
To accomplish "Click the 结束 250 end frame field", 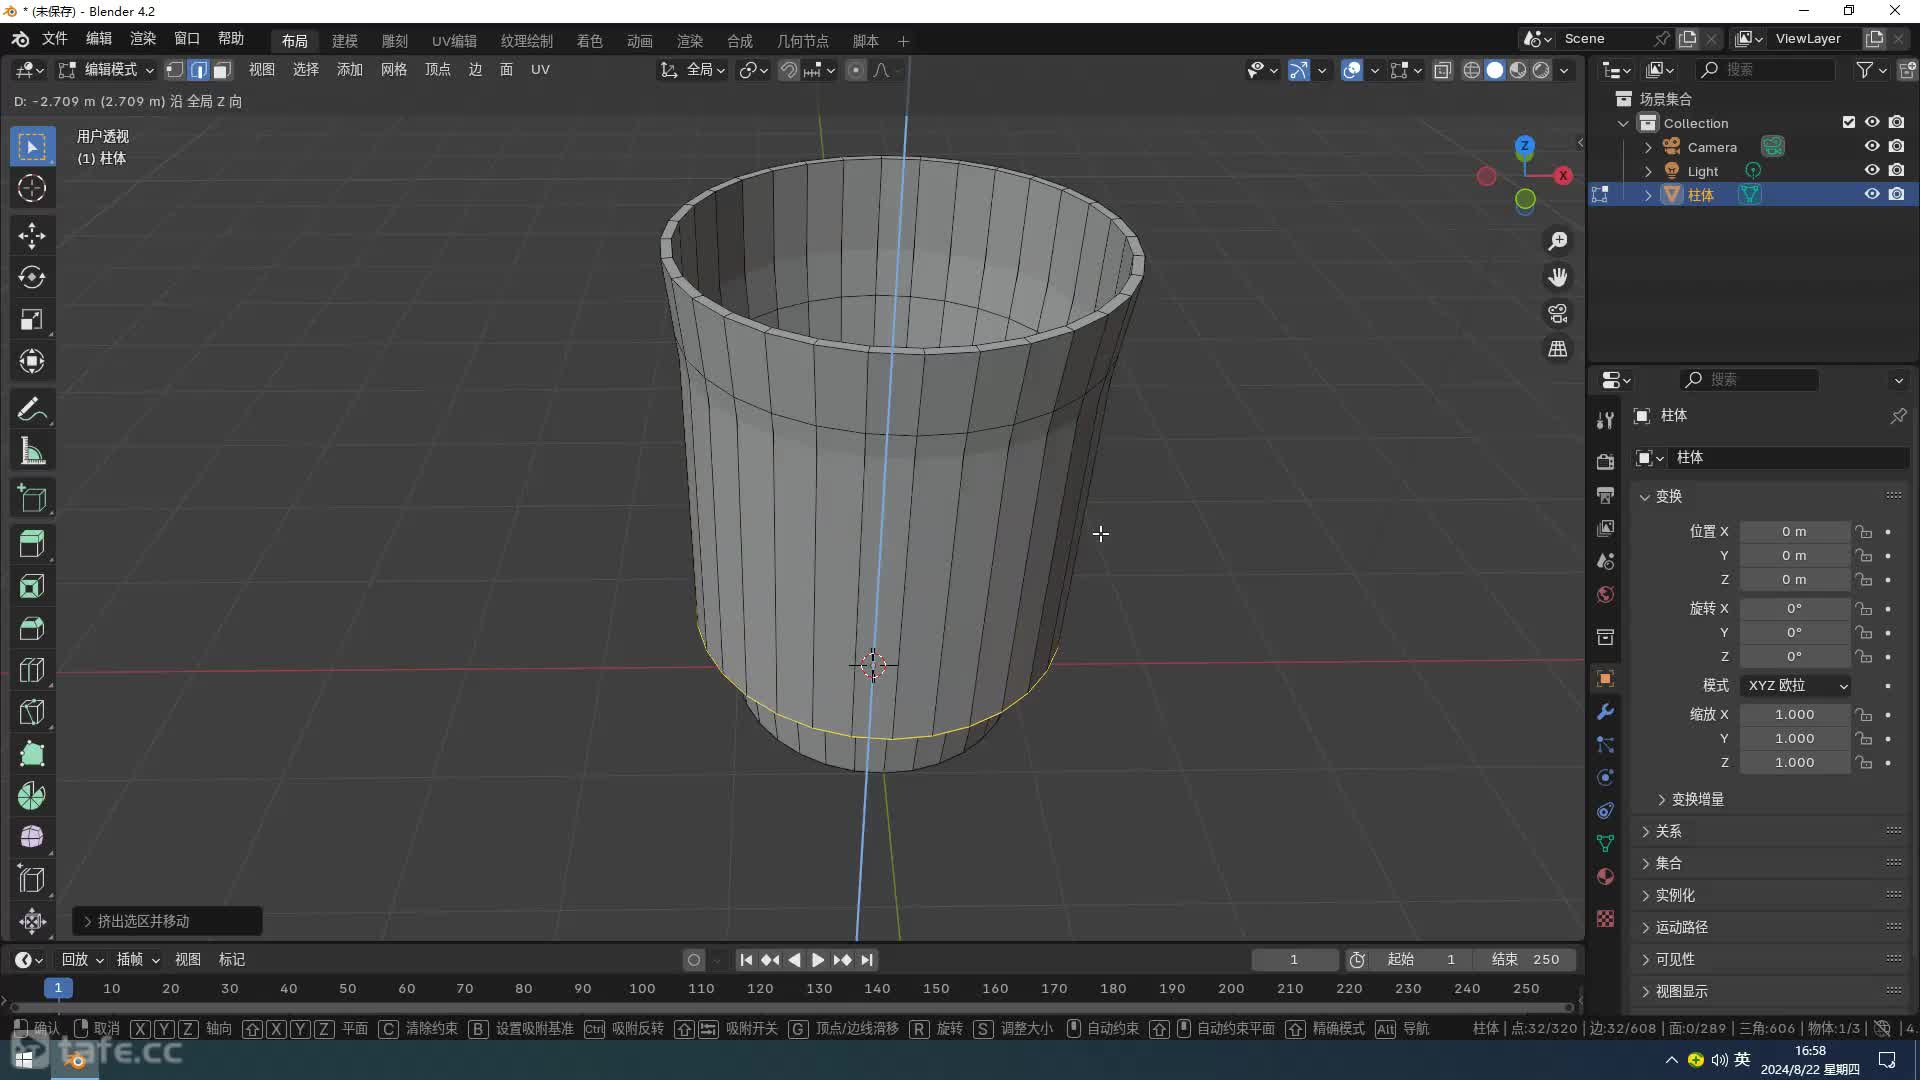I will pyautogui.click(x=1526, y=960).
